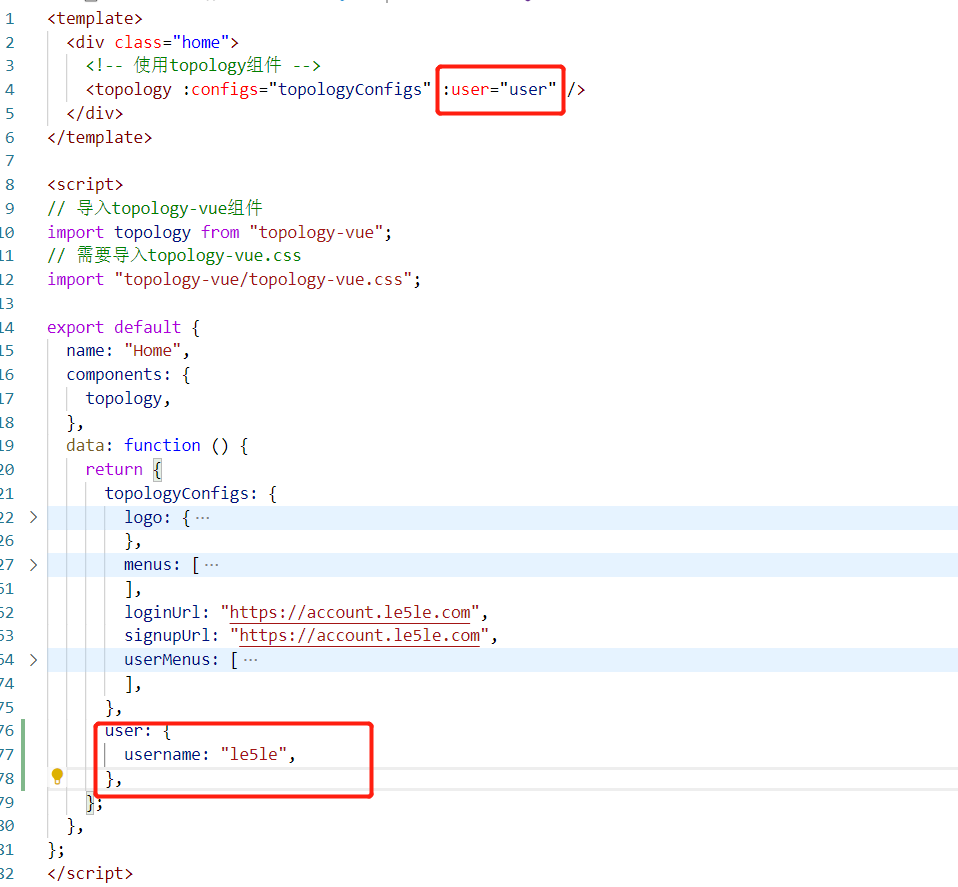Screen dimensions: 958x887
Task: Click the data: function () line
Action: (157, 445)
